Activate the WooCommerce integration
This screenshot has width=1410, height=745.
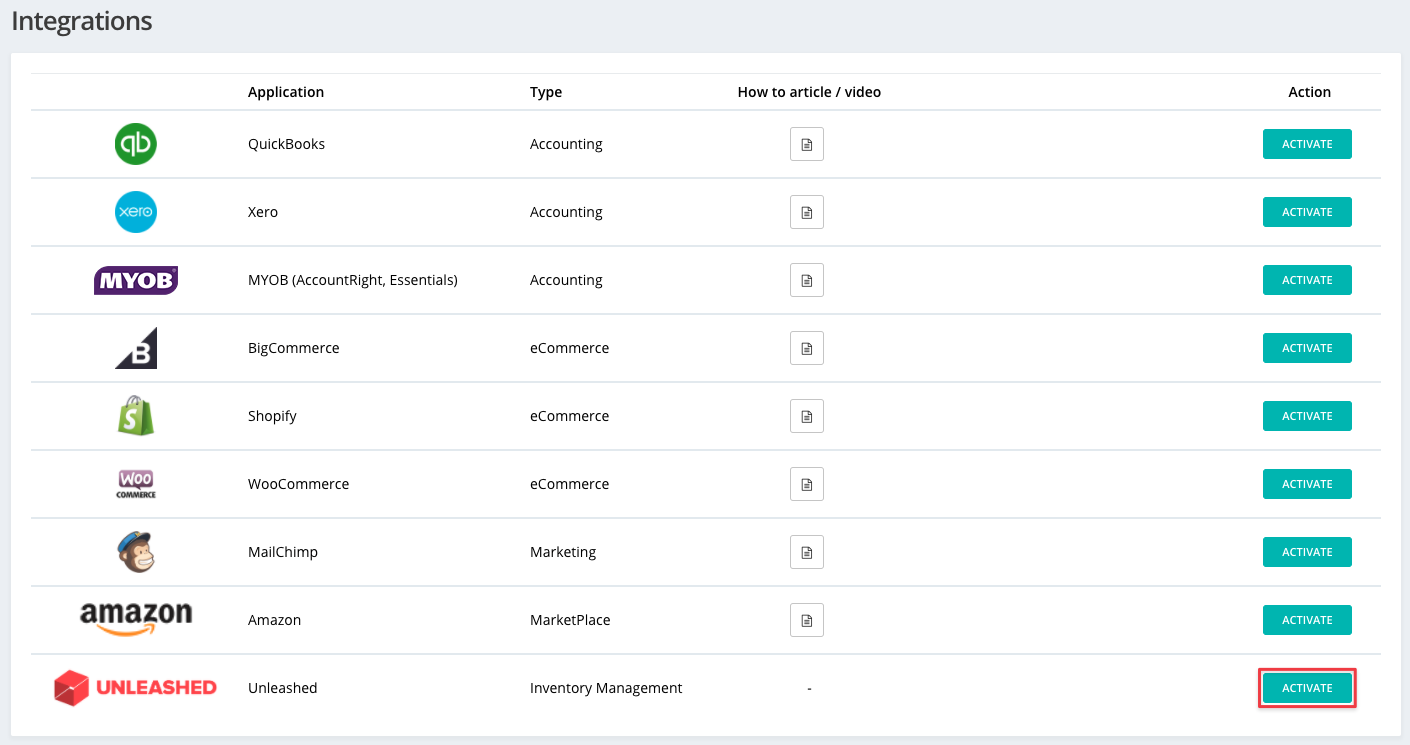pos(1307,484)
